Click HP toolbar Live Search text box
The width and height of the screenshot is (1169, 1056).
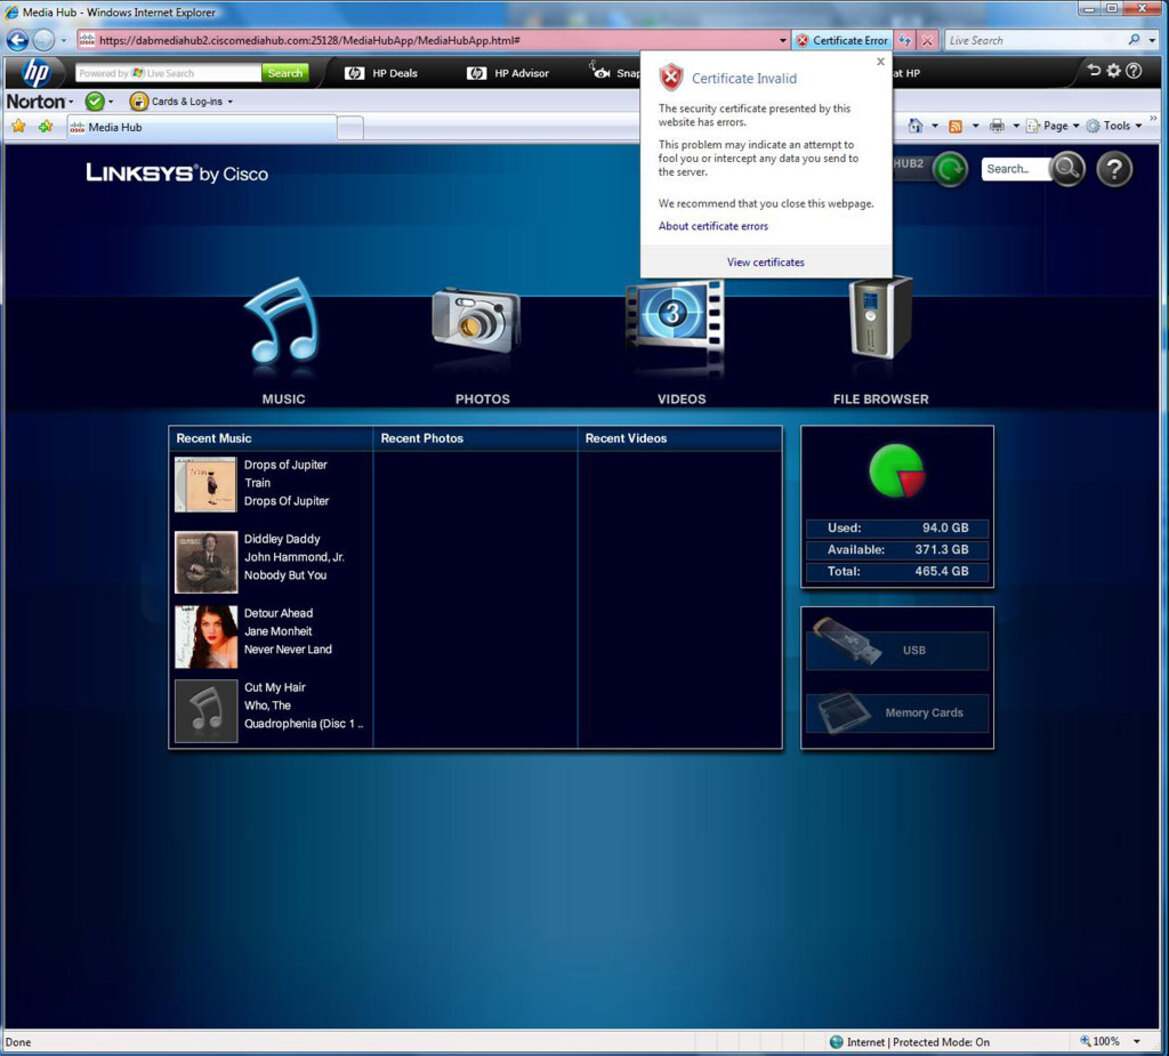168,73
